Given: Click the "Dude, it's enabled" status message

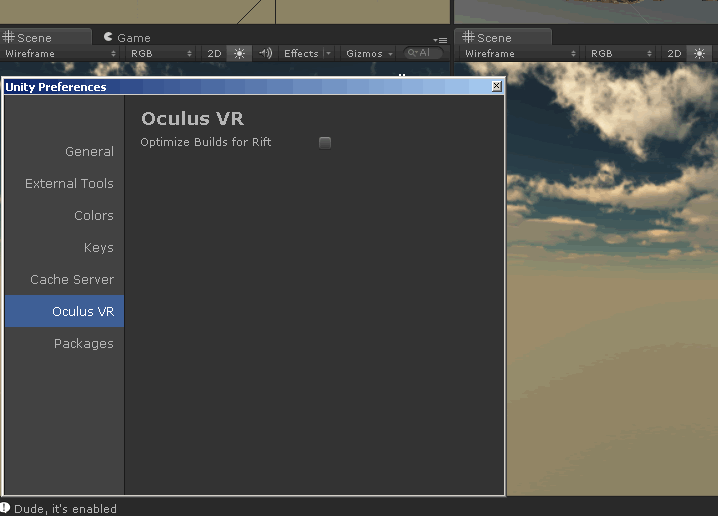Looking at the screenshot, I should 65,509.
